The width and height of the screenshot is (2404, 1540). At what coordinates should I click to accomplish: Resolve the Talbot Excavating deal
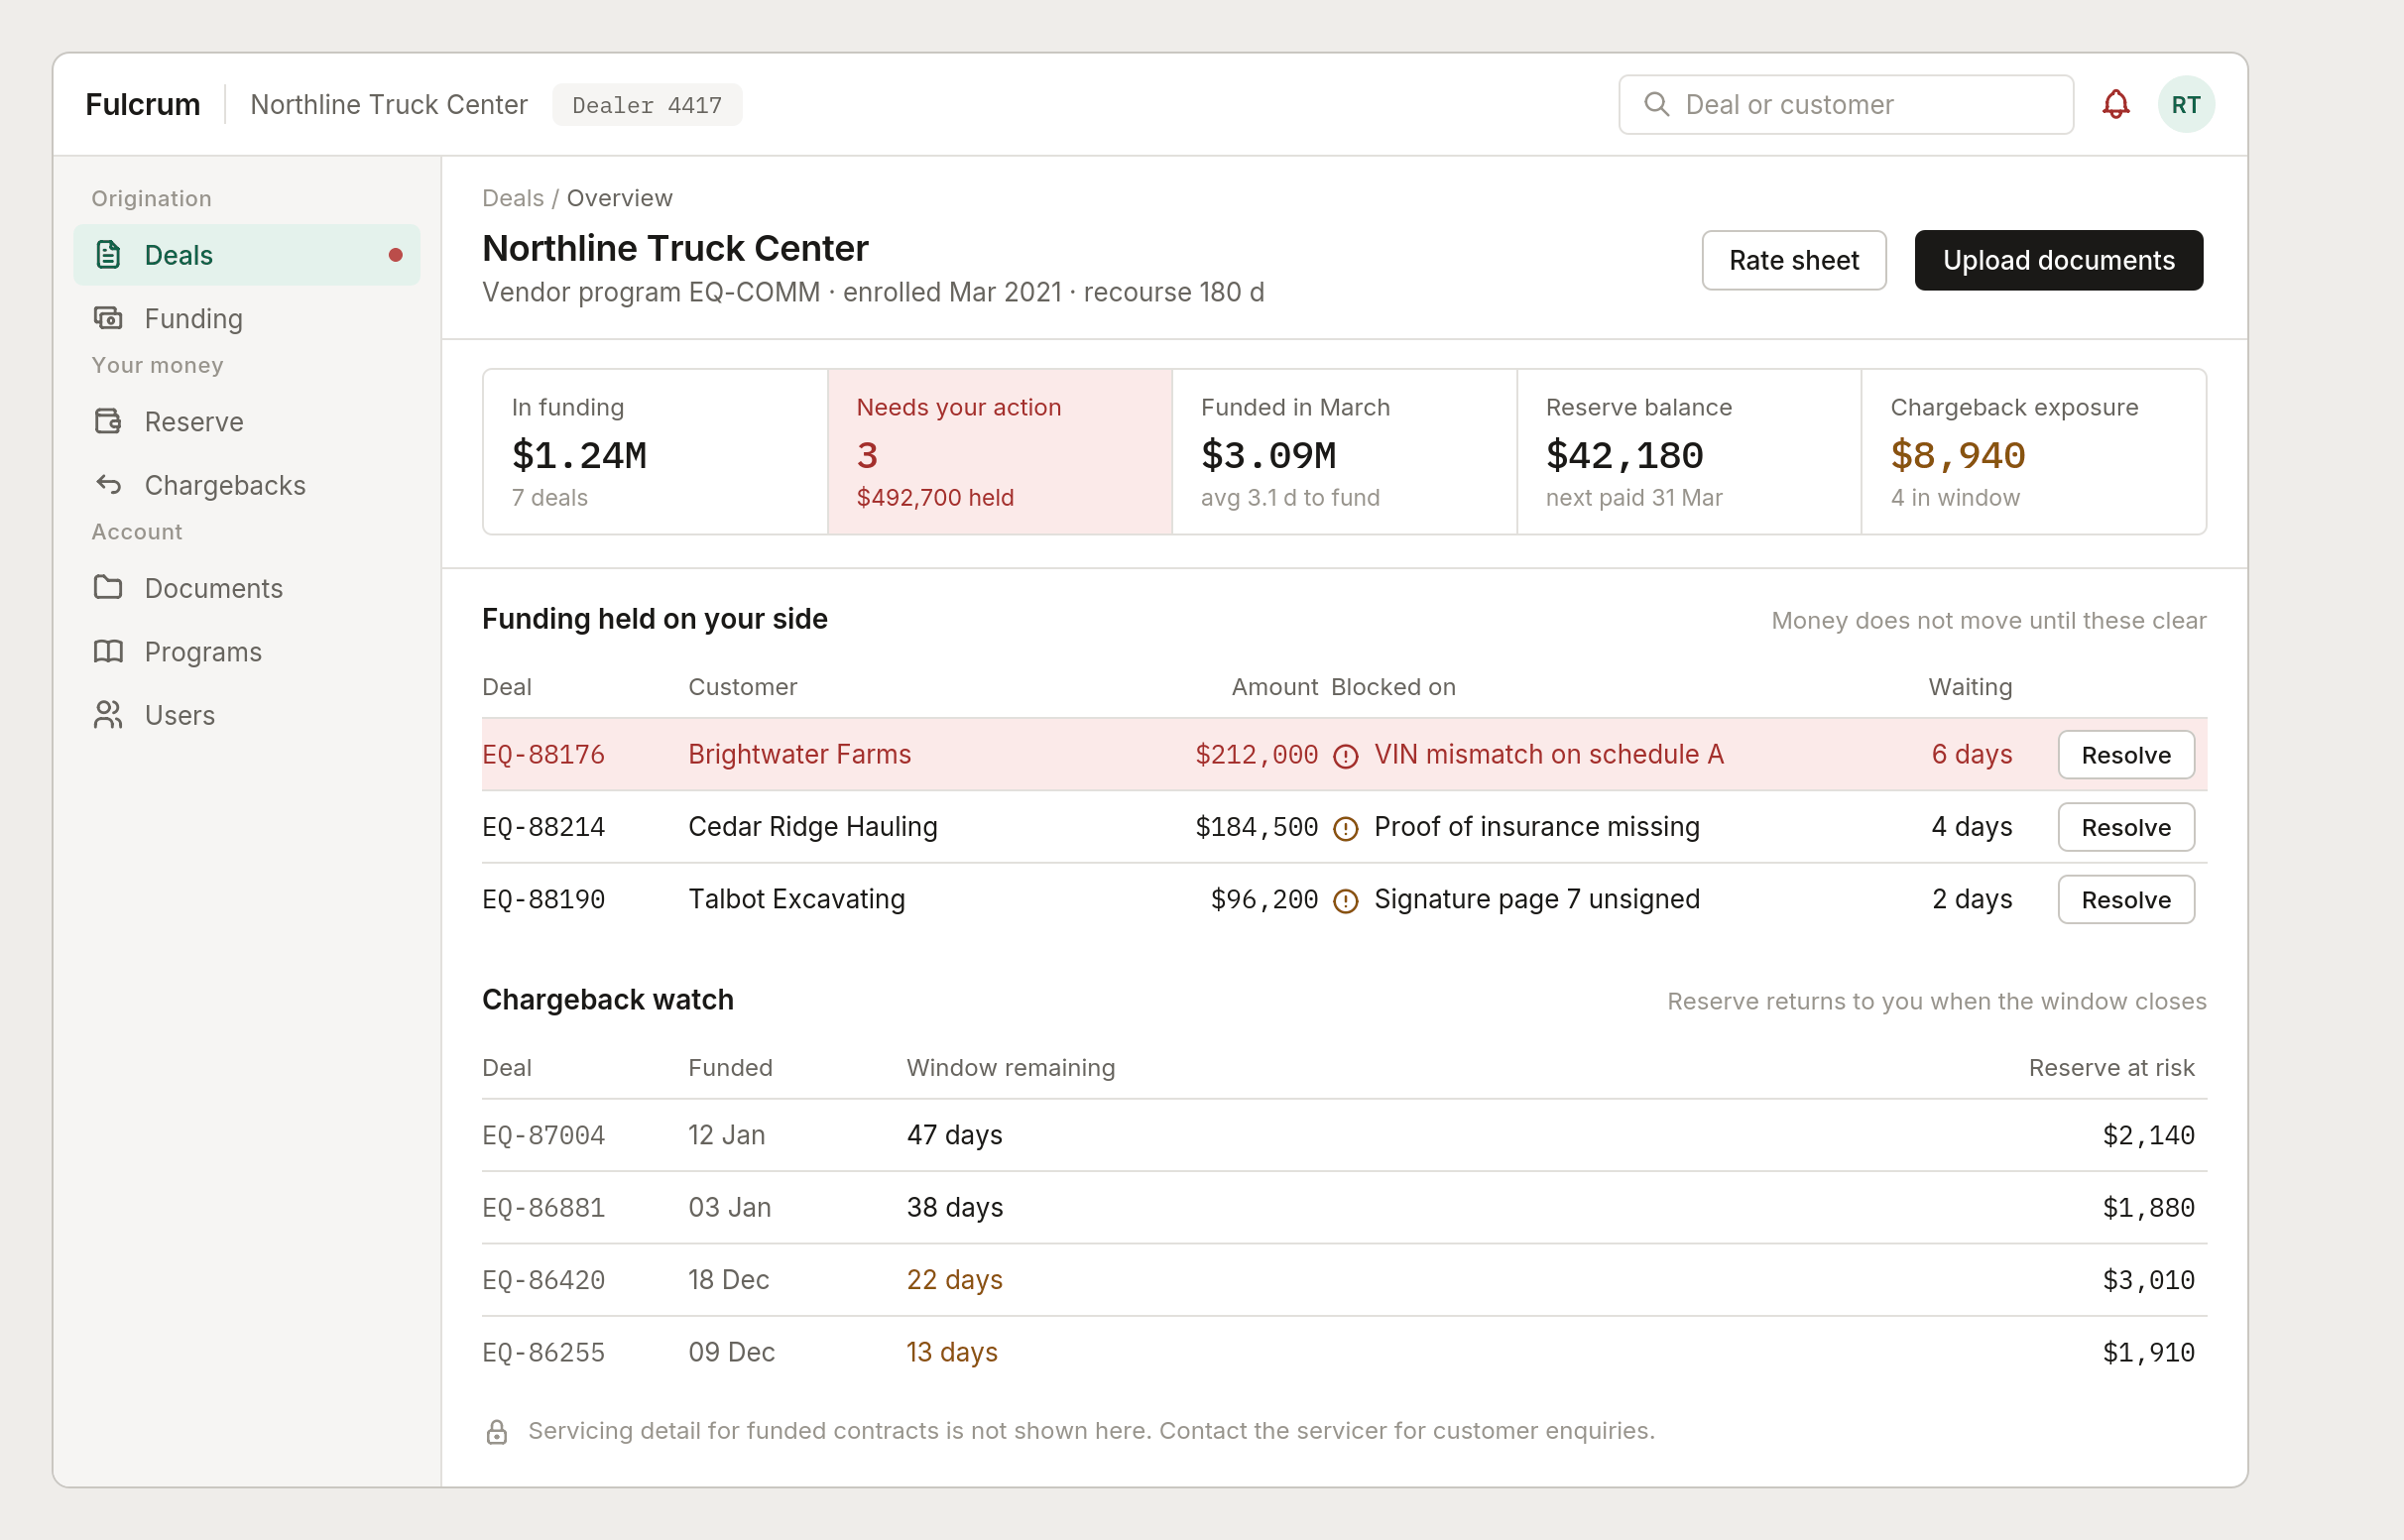pos(2126,899)
